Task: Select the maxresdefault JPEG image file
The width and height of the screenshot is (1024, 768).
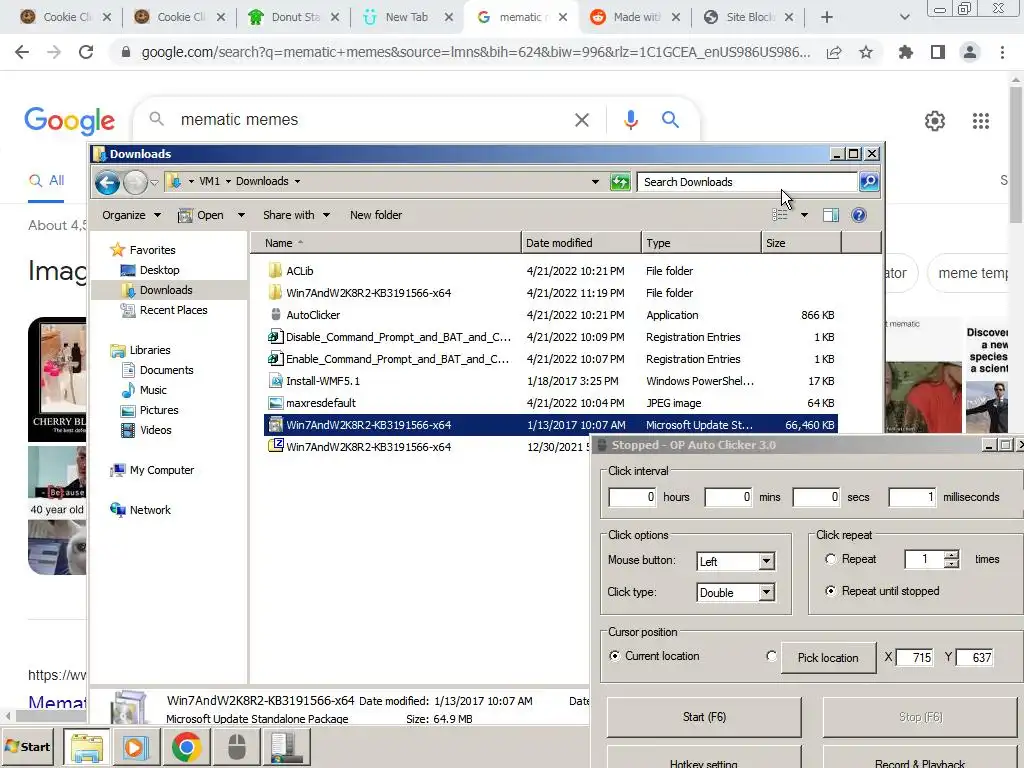Action: [320, 403]
